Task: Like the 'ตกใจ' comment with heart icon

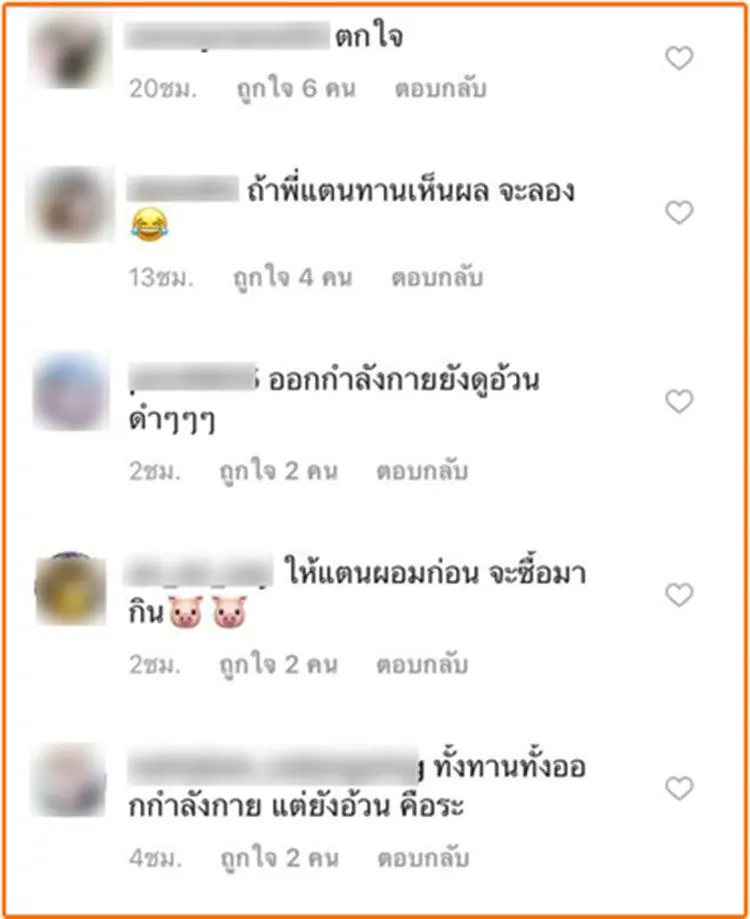Action: coord(679,58)
